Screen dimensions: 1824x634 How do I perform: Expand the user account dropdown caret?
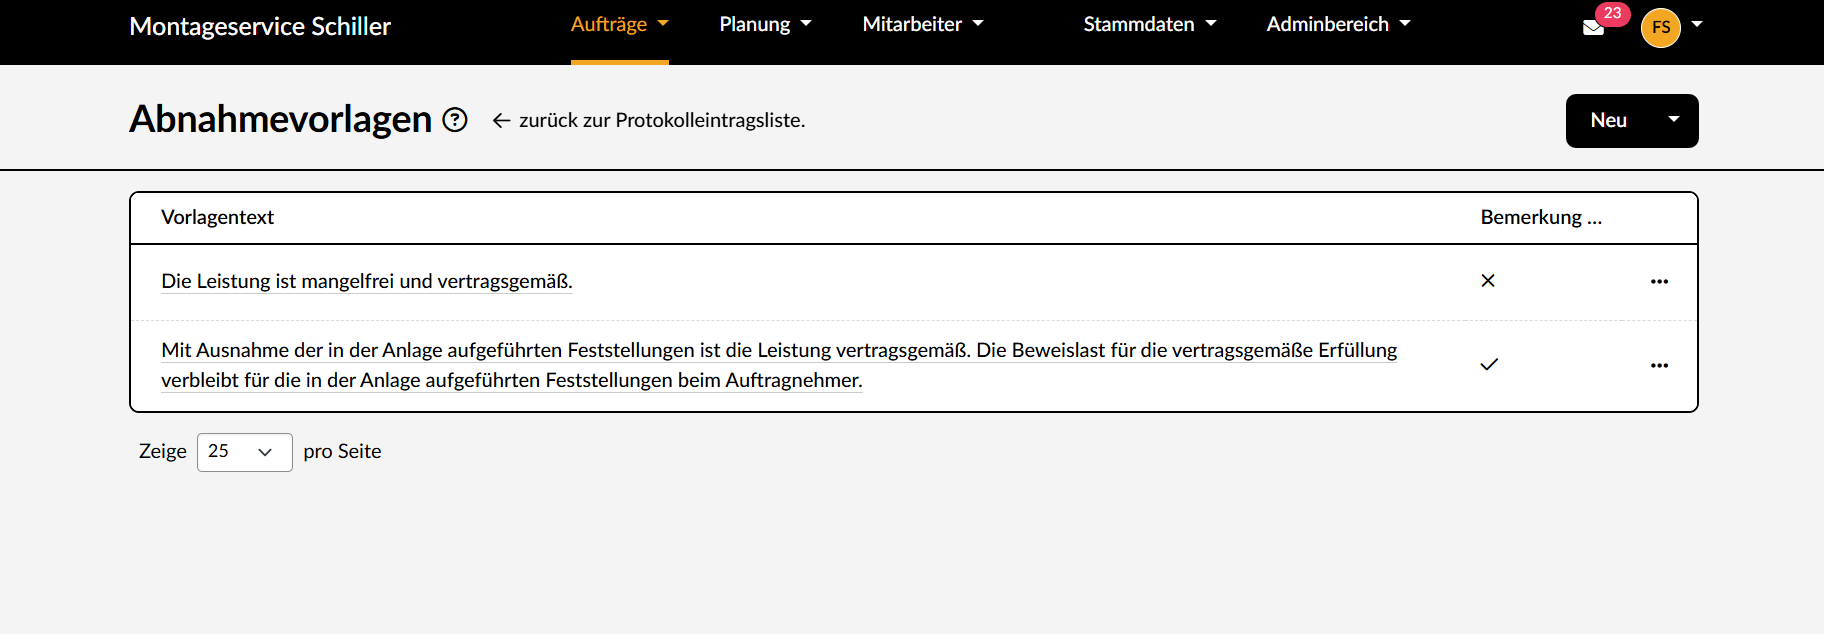pyautogui.click(x=1697, y=24)
